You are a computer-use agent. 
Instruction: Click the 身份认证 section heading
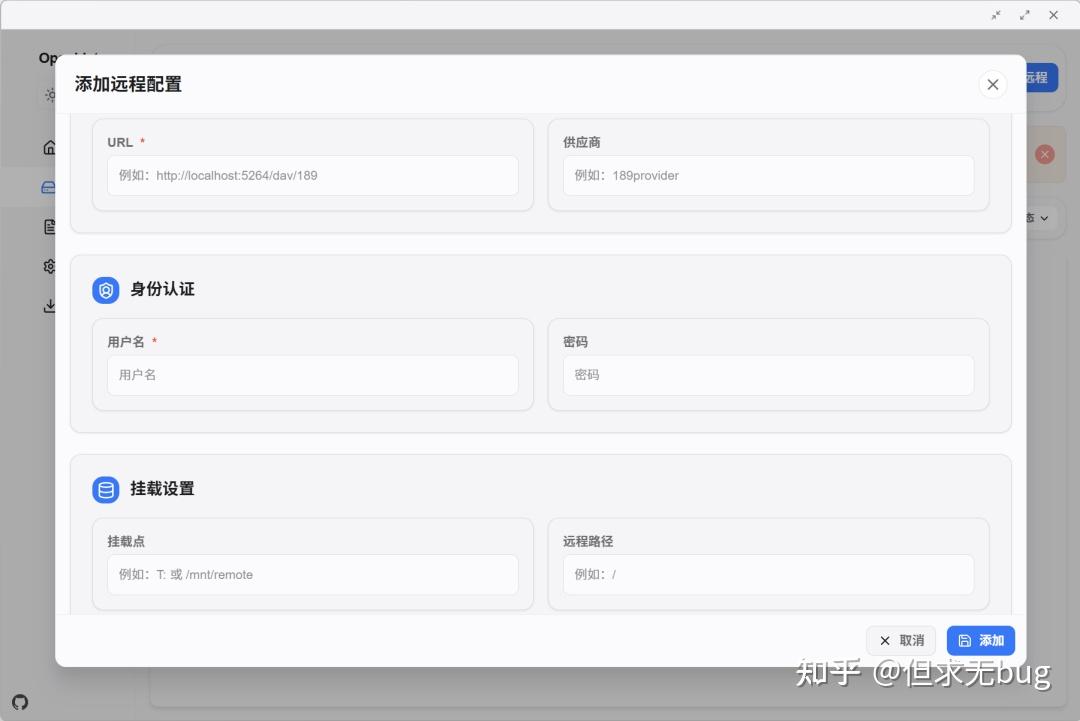163,289
